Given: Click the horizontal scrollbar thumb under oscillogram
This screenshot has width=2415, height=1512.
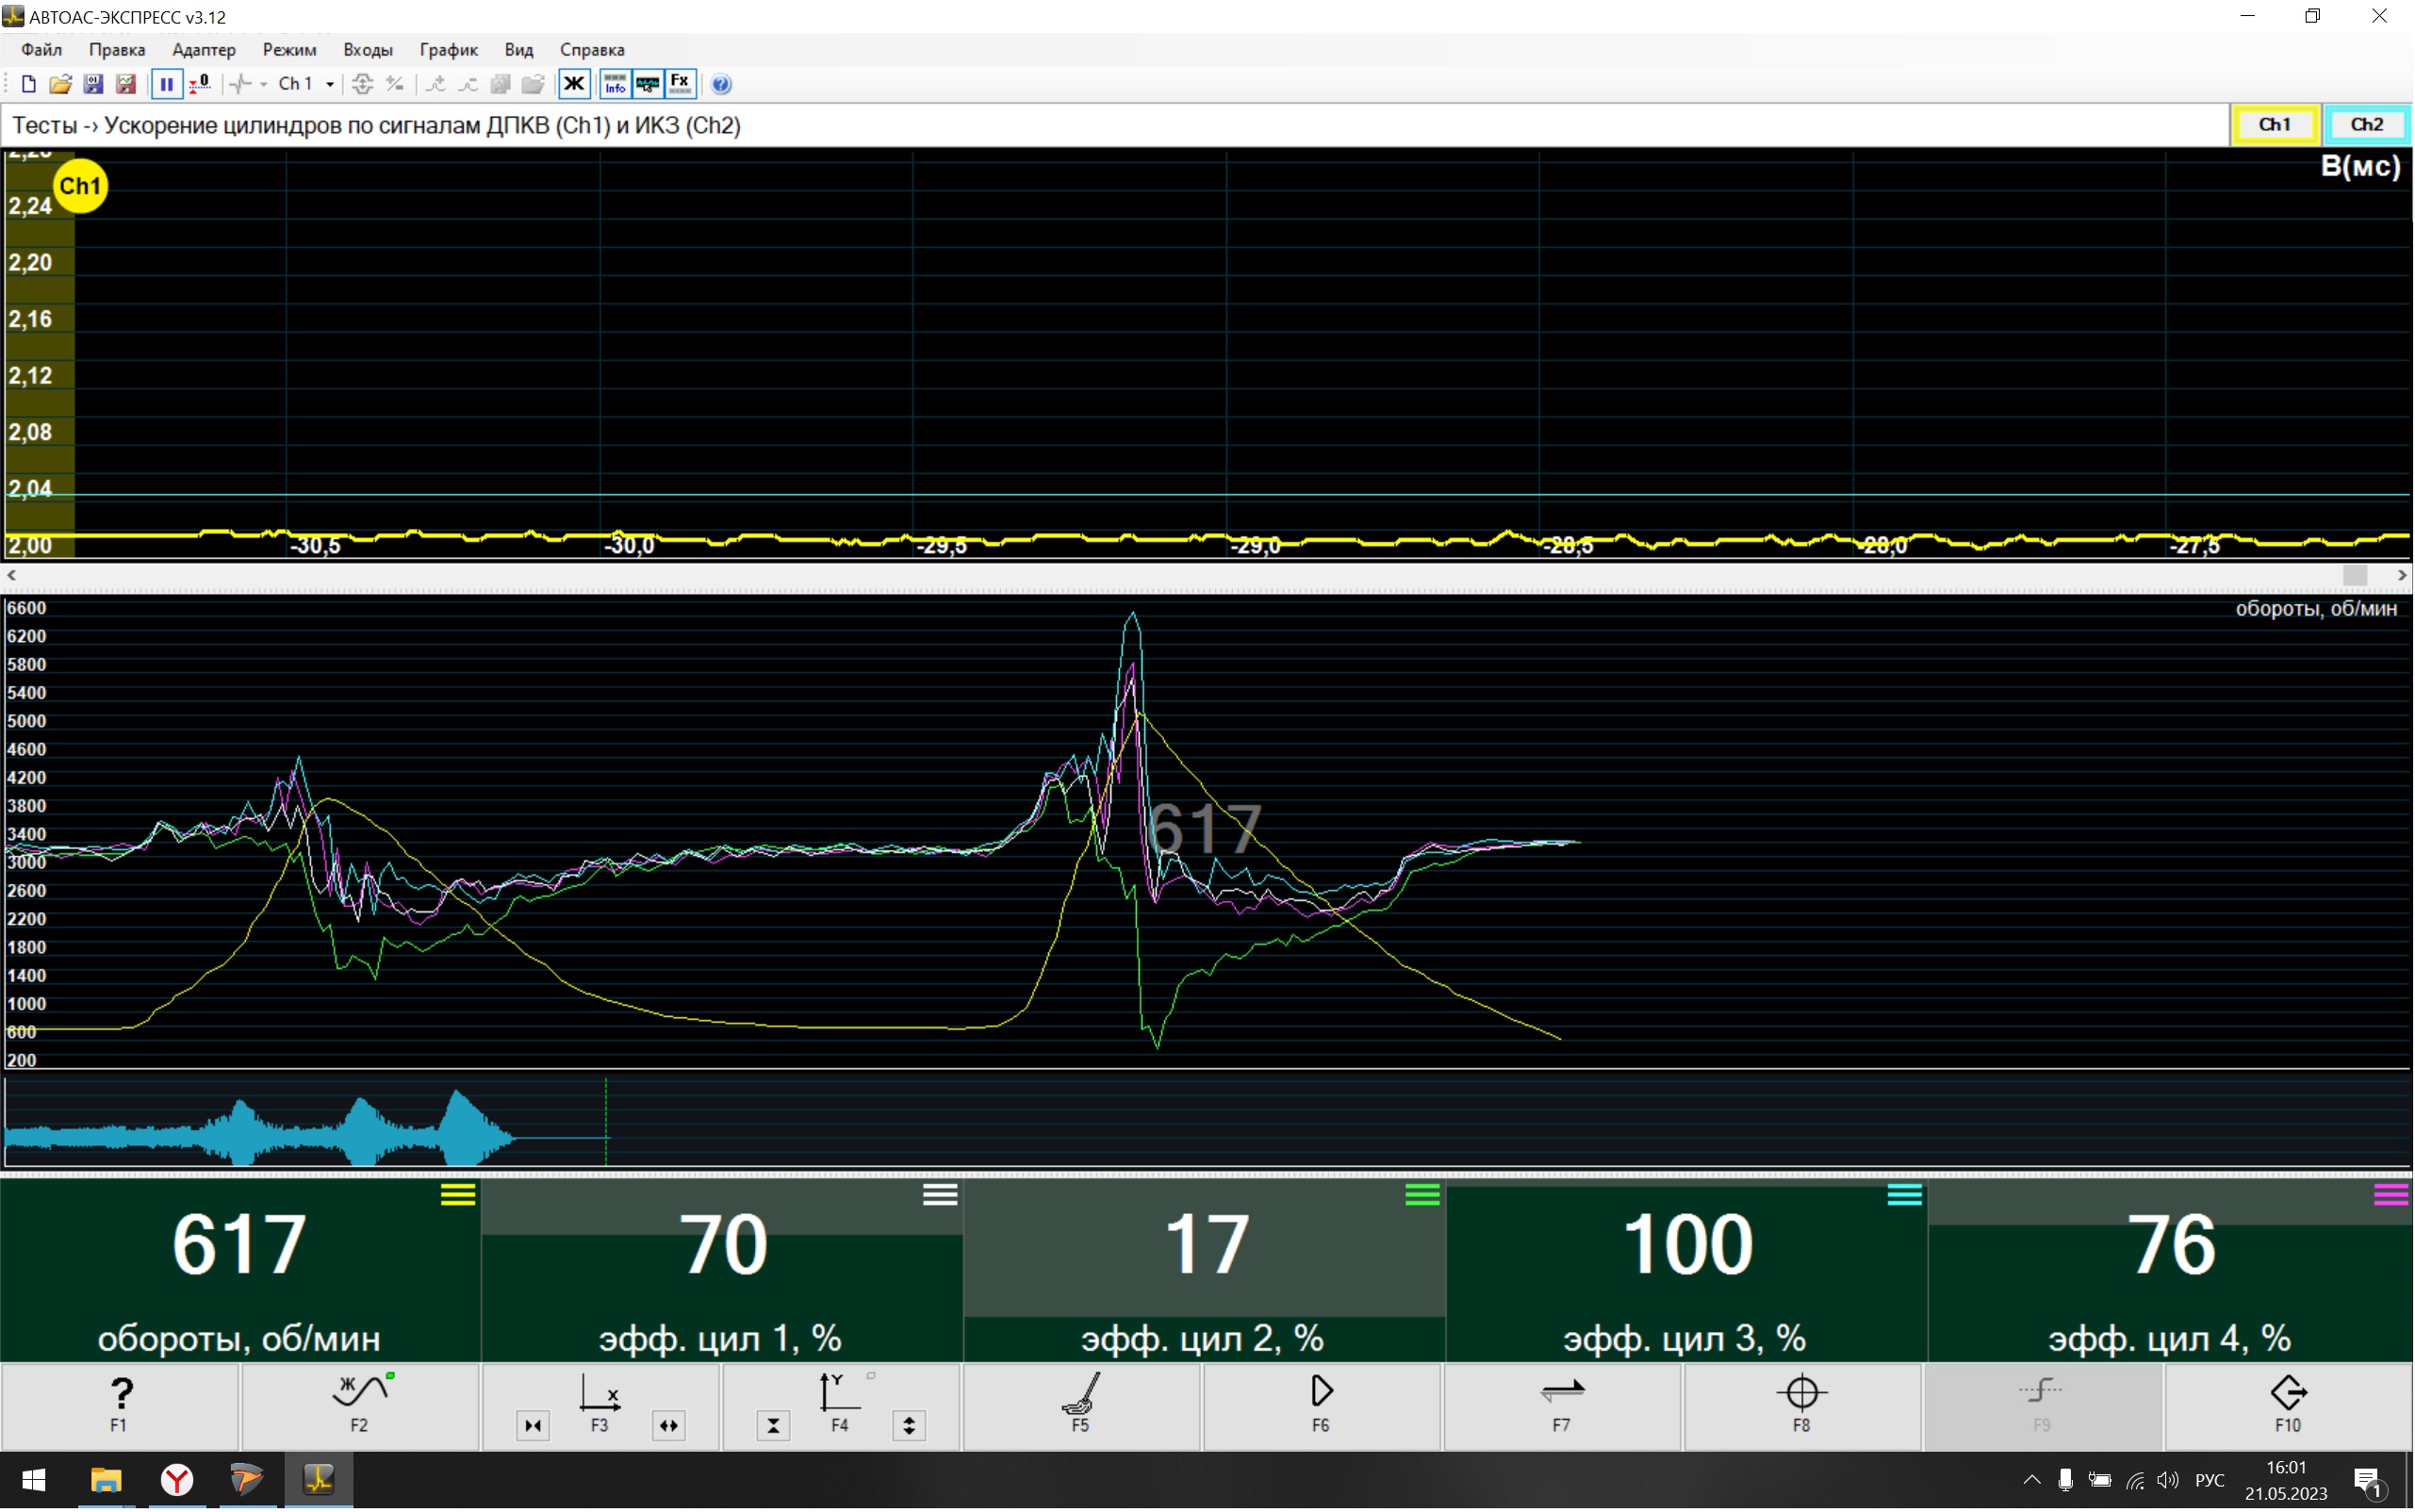Looking at the screenshot, I should 2354,575.
